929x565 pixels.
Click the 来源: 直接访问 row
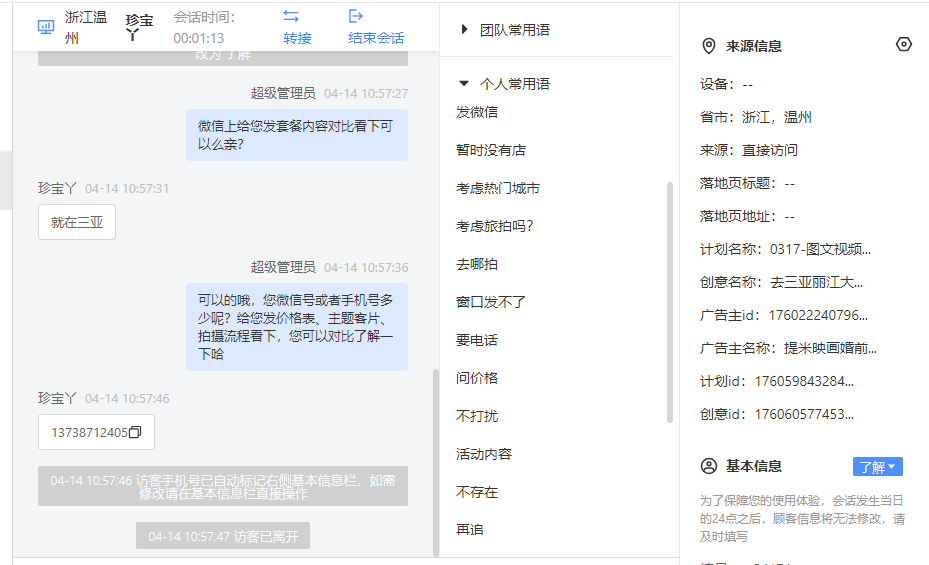(x=749, y=150)
